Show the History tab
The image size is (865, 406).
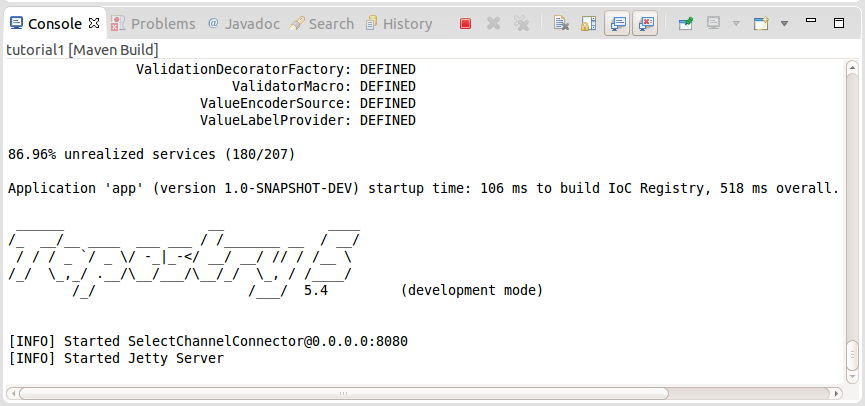[x=398, y=23]
